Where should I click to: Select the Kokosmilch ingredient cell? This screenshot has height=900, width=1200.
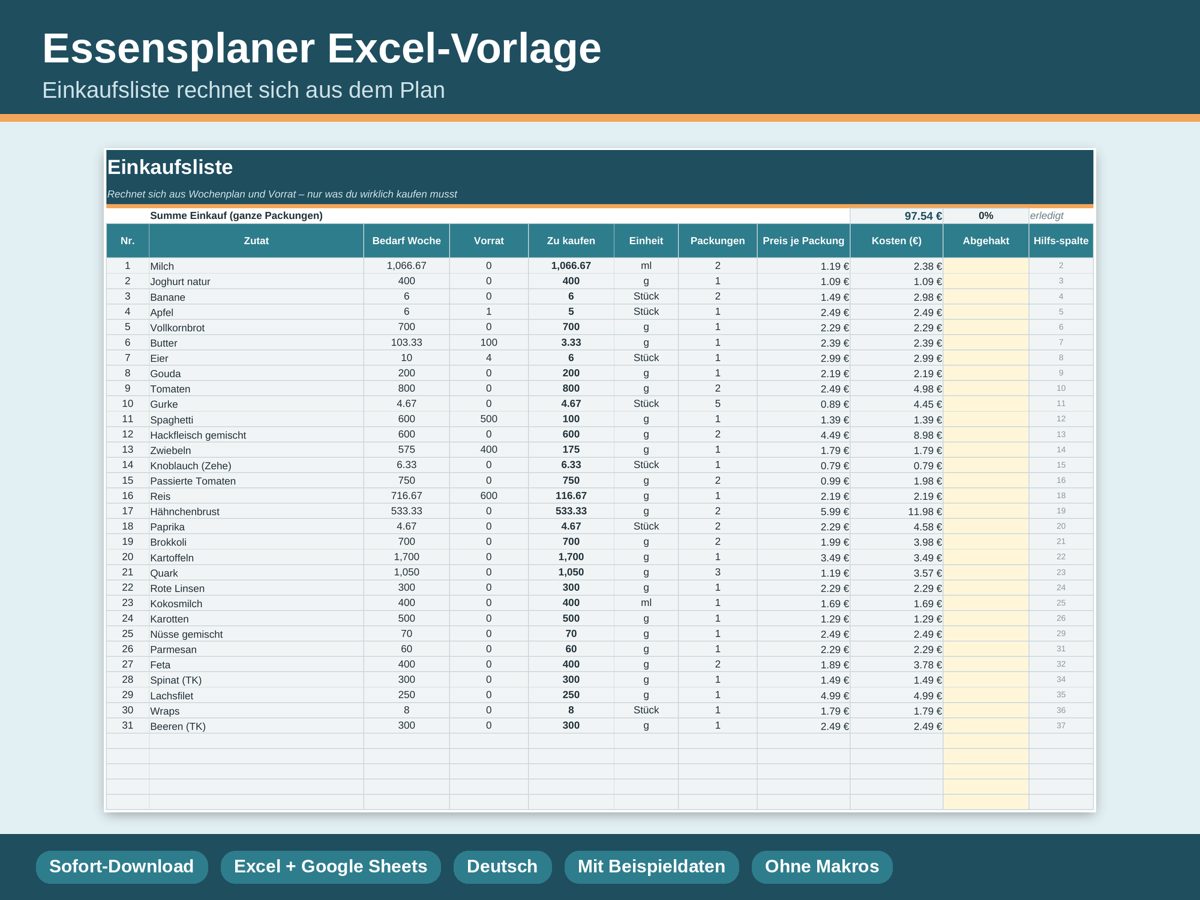coord(256,604)
